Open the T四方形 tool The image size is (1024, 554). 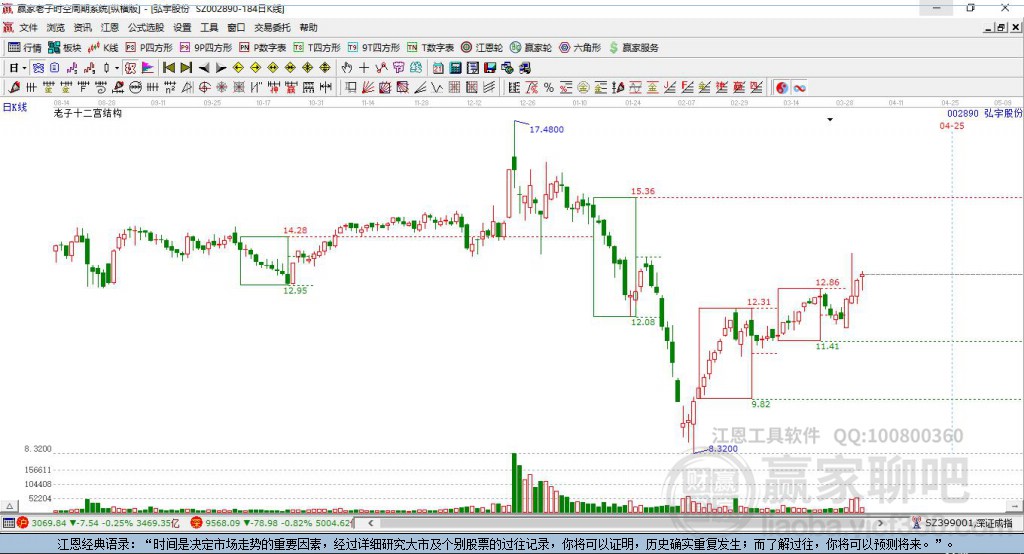tap(317, 48)
